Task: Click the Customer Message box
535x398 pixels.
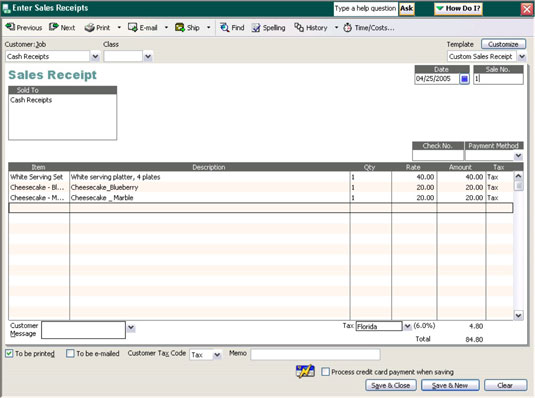Action: [x=83, y=330]
